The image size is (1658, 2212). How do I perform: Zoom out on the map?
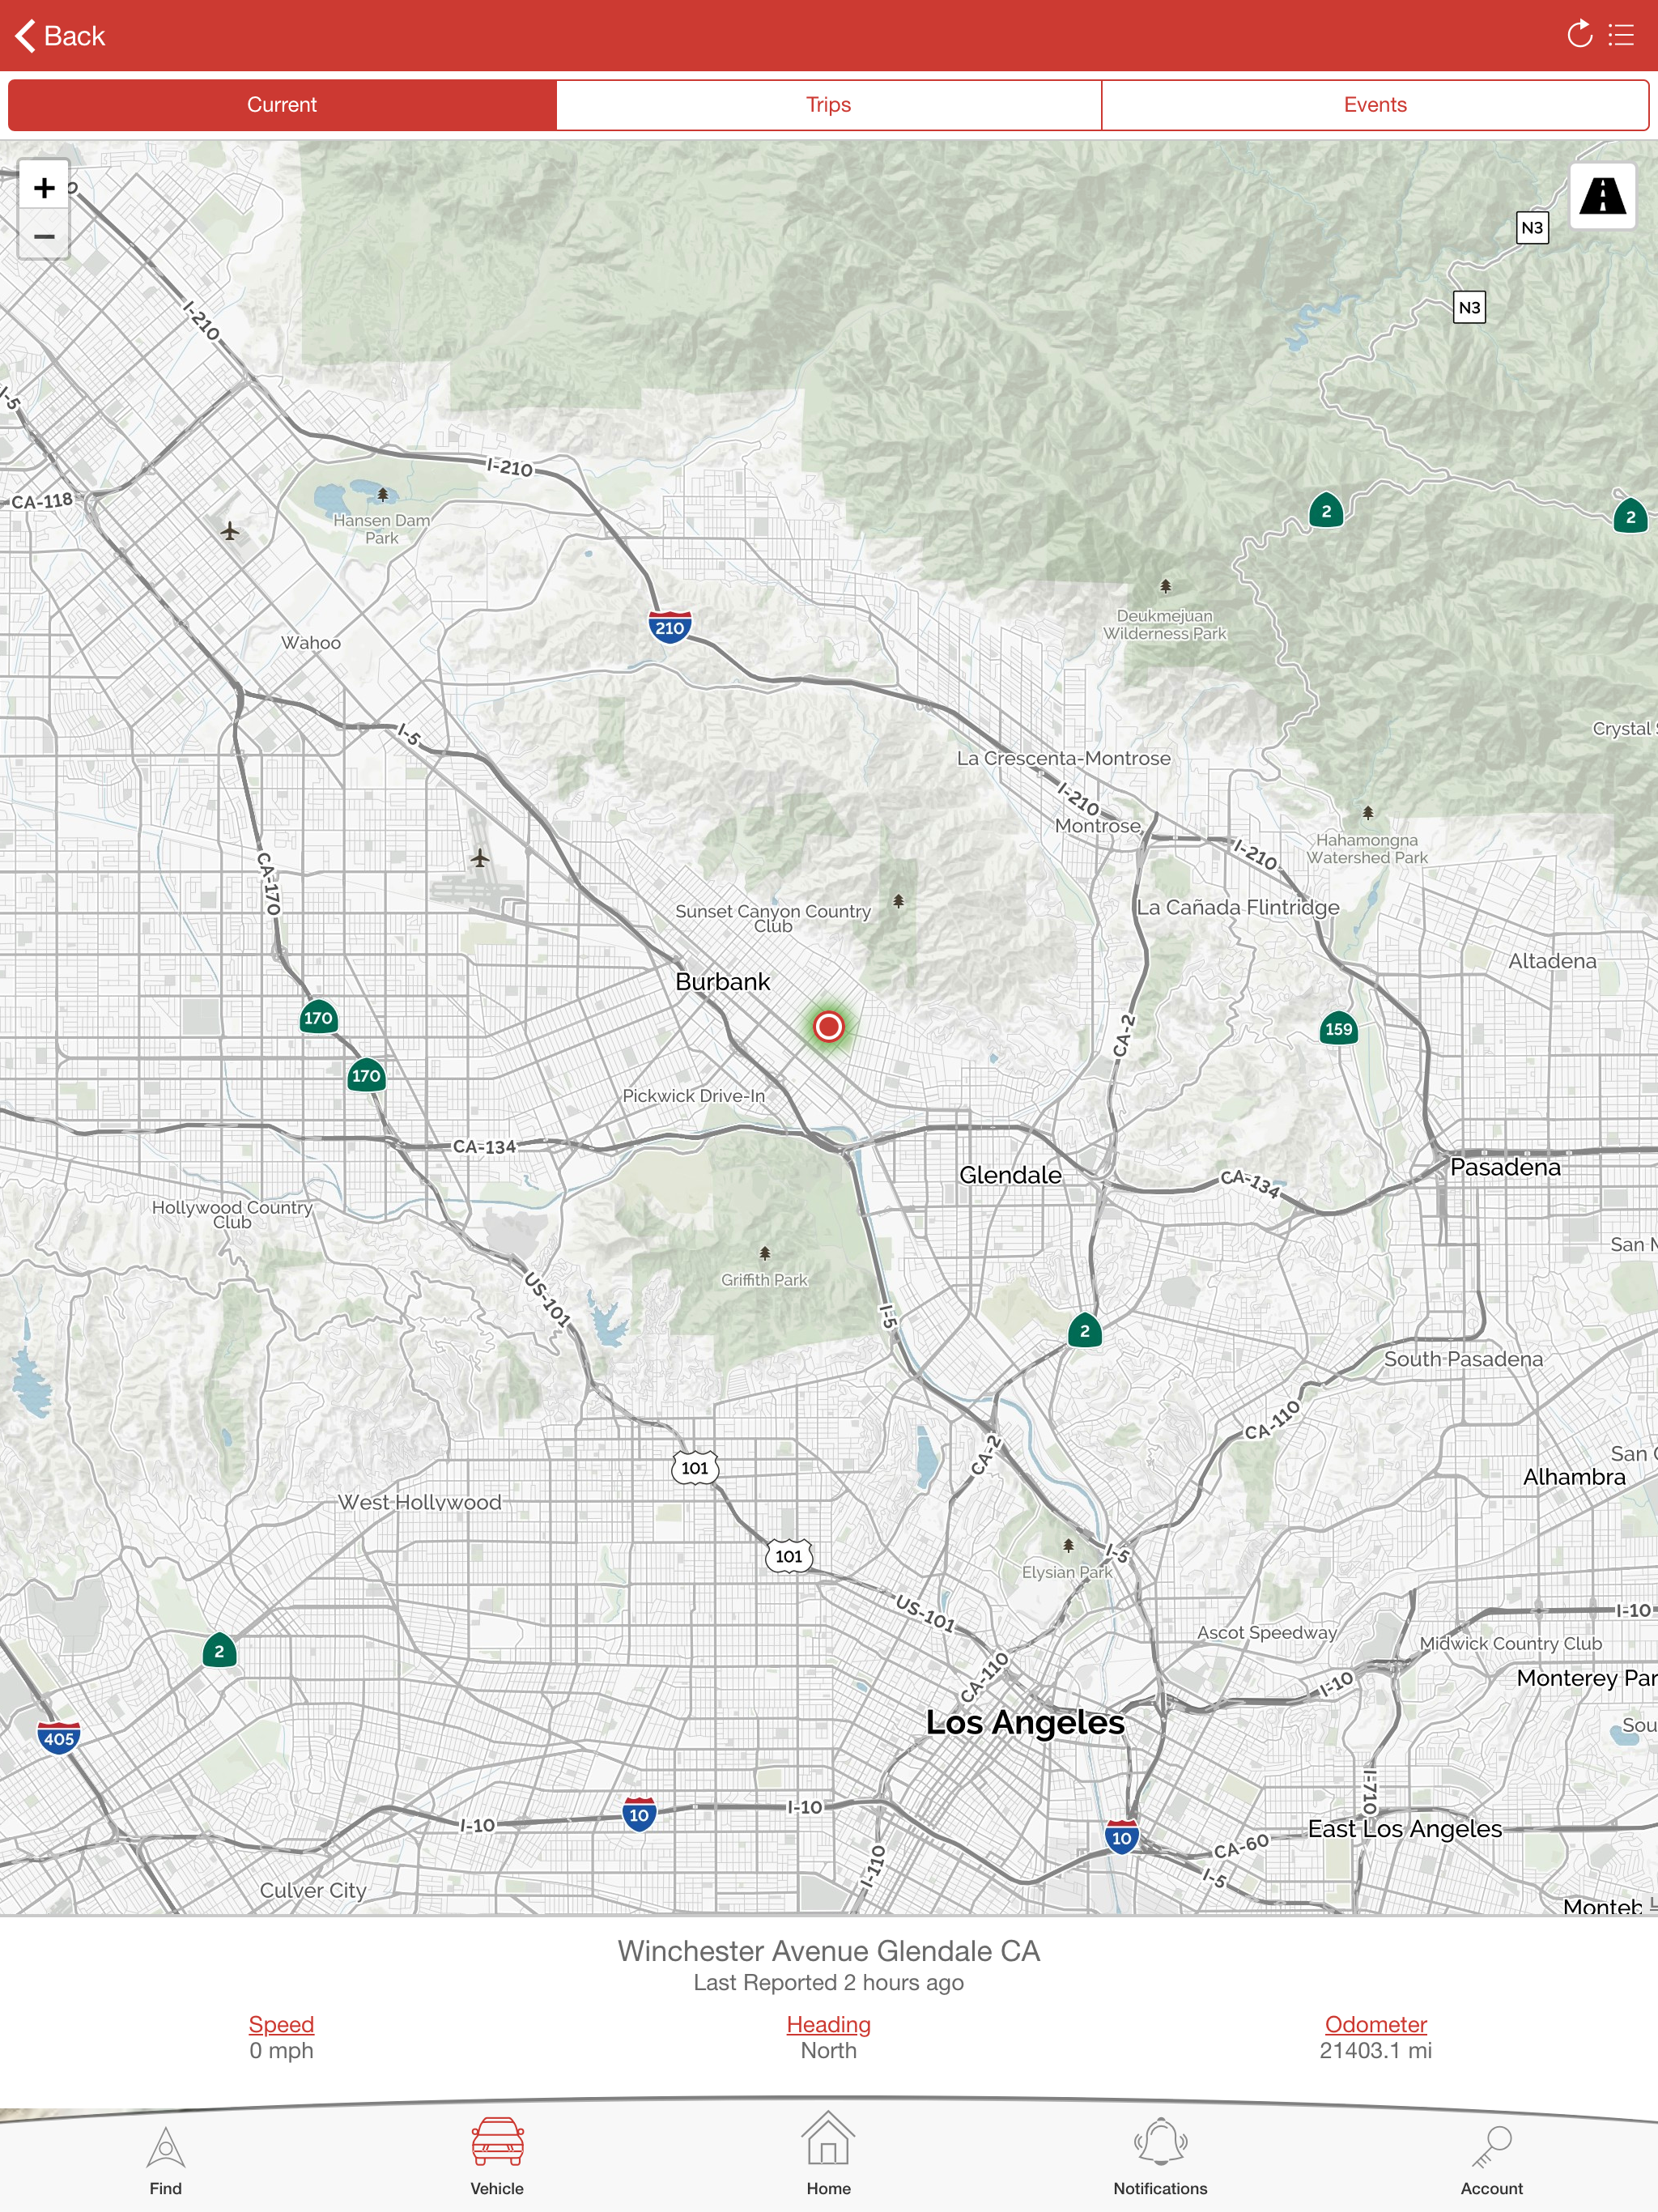[44, 237]
